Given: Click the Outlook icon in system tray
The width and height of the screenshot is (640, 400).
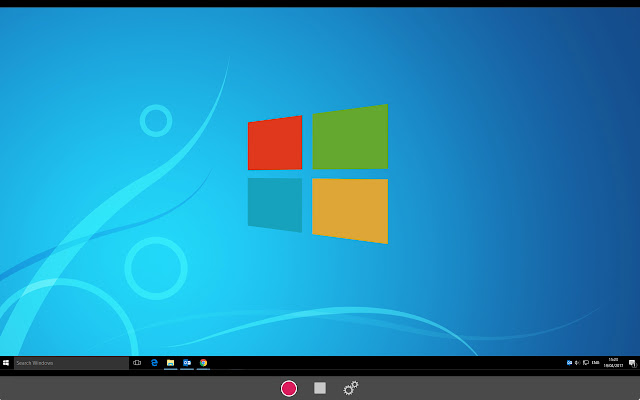Looking at the screenshot, I should tap(569, 363).
